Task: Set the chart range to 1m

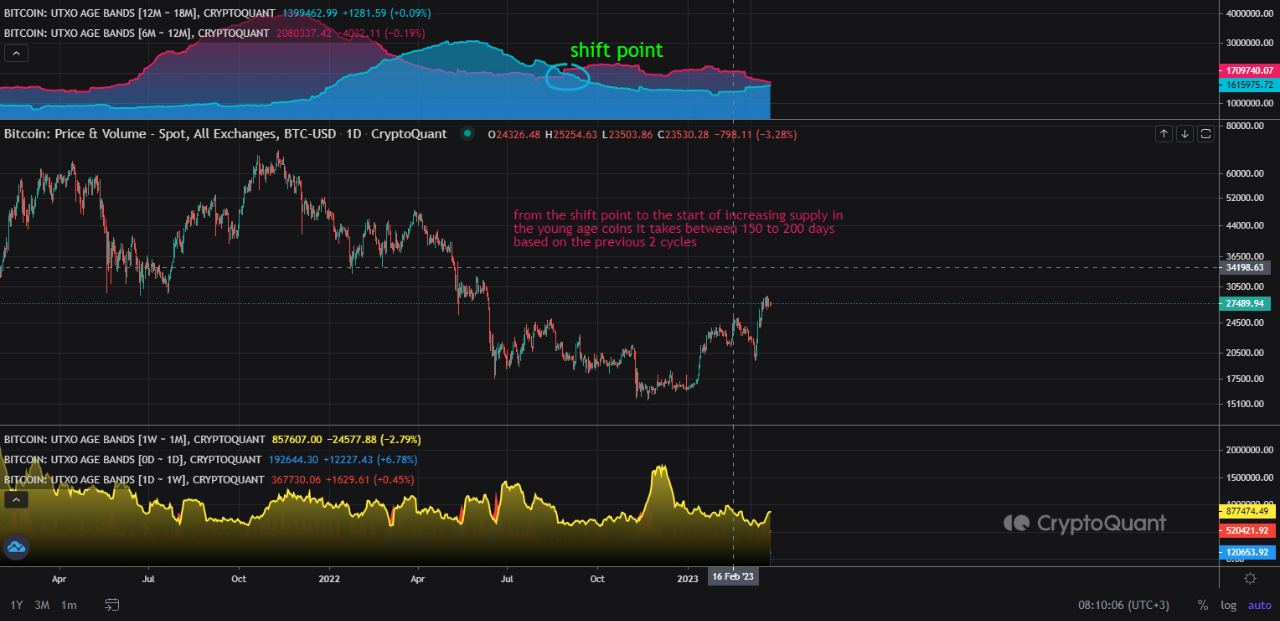Action: (x=69, y=605)
